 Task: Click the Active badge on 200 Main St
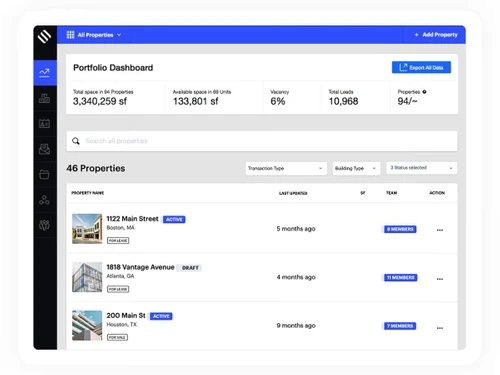tap(161, 316)
